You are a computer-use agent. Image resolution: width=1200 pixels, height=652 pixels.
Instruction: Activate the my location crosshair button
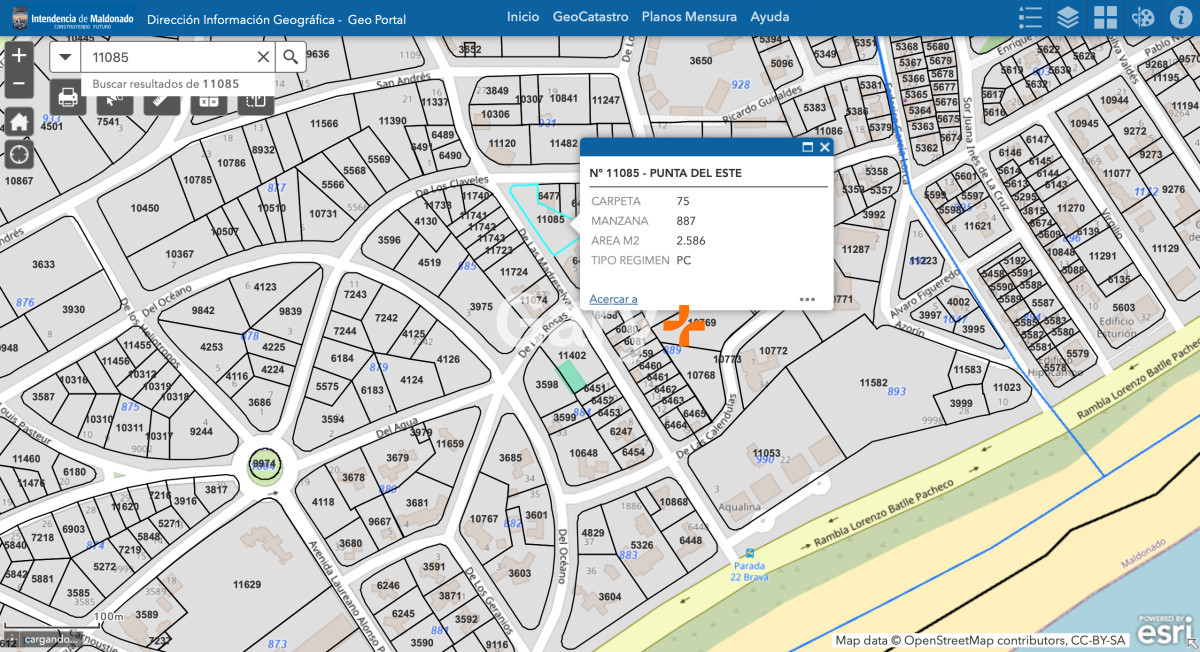point(19,154)
